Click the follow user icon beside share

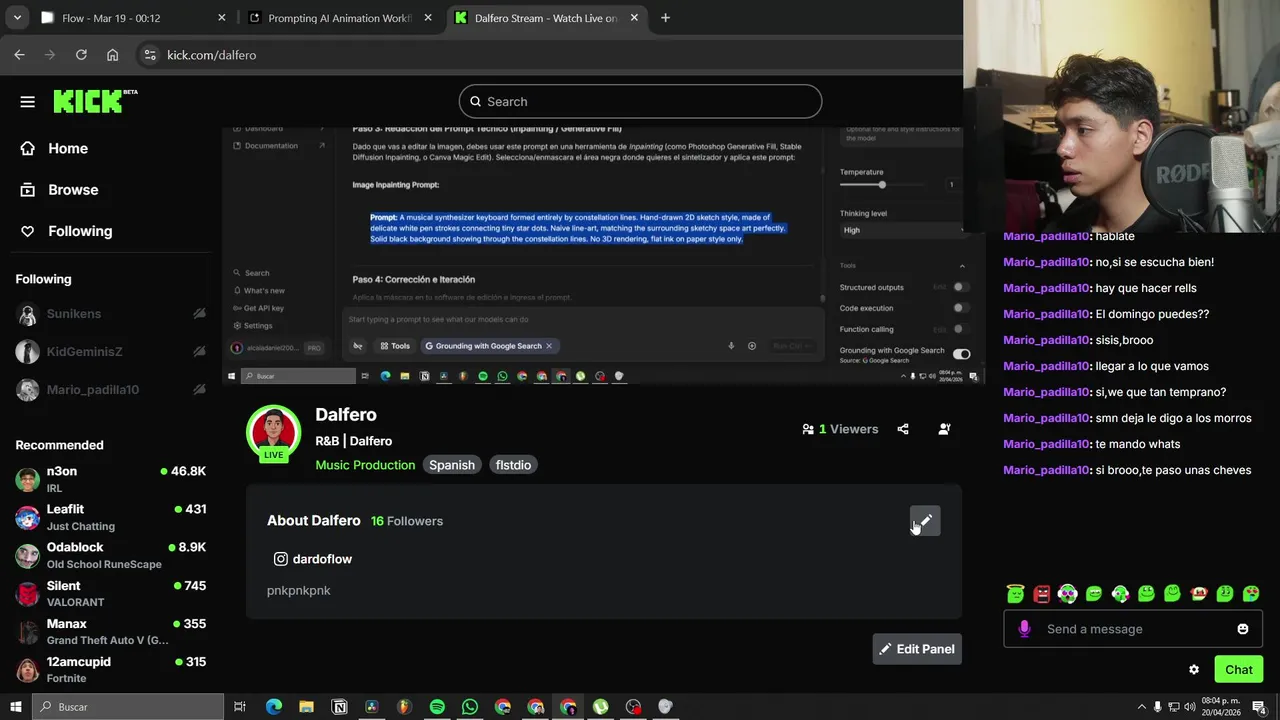[944, 429]
